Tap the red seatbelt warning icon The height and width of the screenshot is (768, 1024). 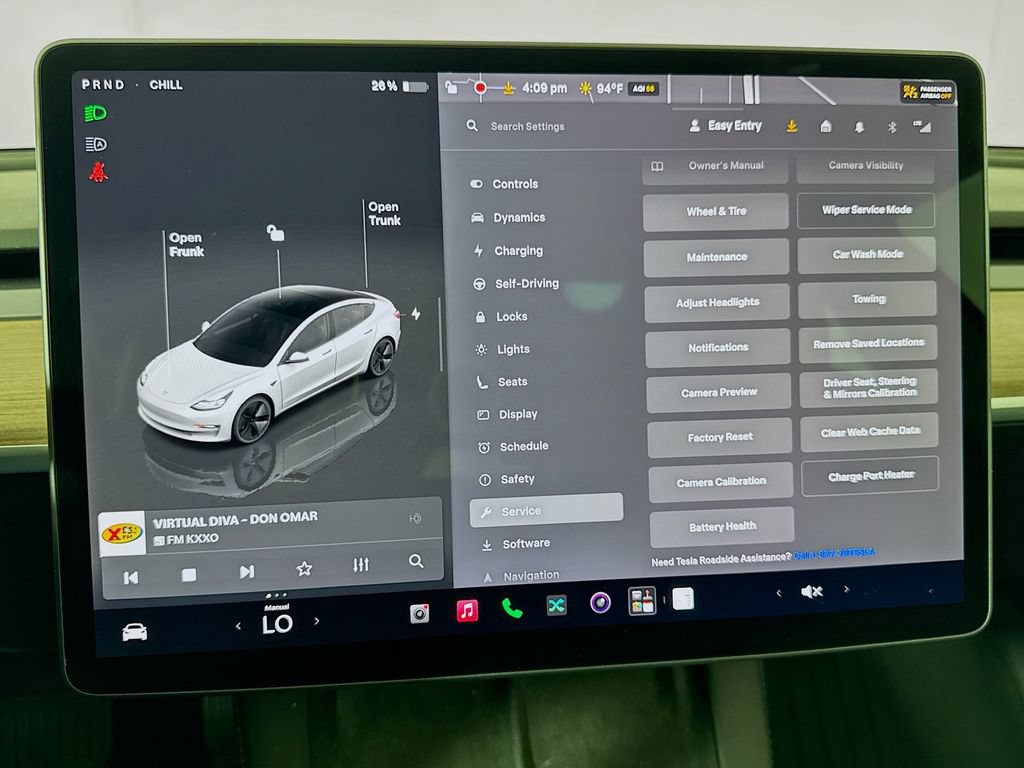(98, 172)
